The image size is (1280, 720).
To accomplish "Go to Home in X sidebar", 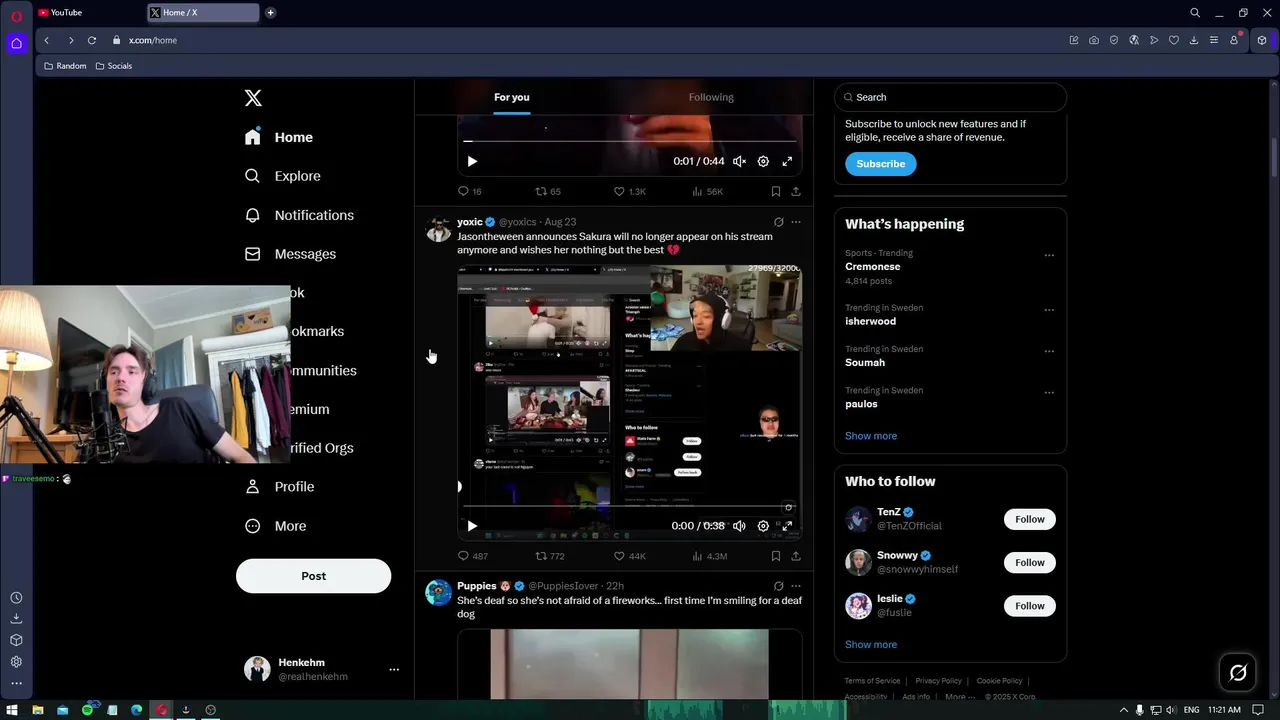I will click(x=279, y=137).
